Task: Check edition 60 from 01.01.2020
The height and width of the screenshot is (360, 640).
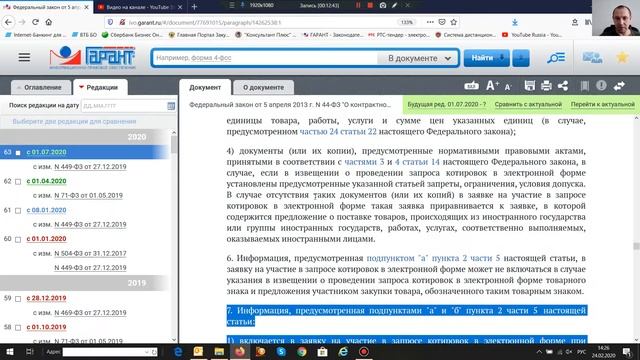Action: tap(18, 239)
